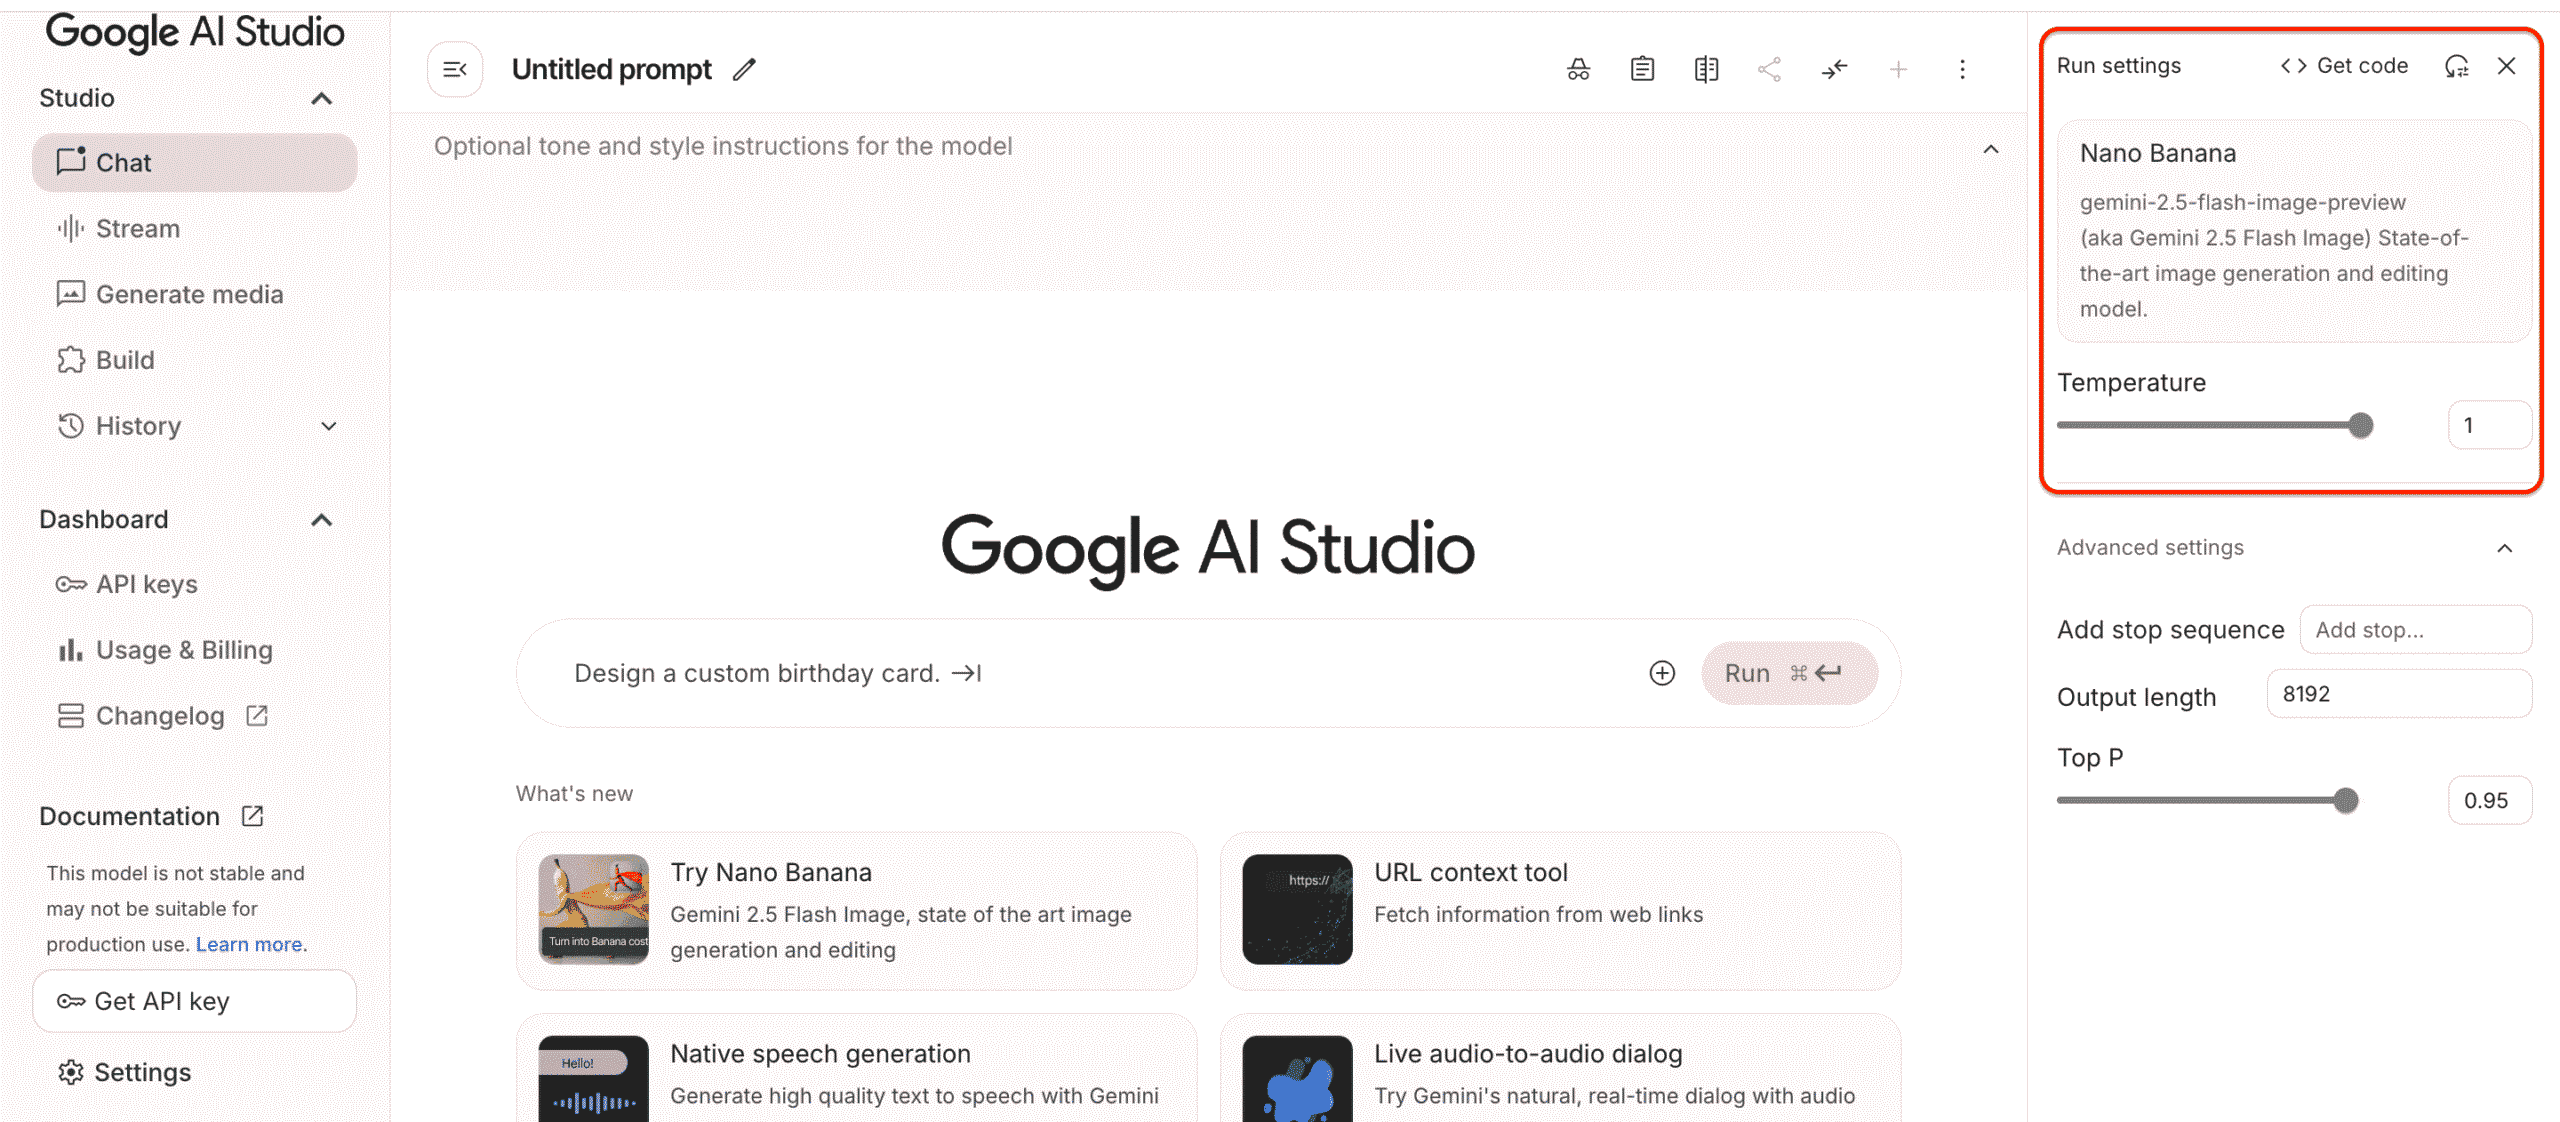The height and width of the screenshot is (1122, 2560).
Task: Go to the Stream section
Action: (x=137, y=229)
